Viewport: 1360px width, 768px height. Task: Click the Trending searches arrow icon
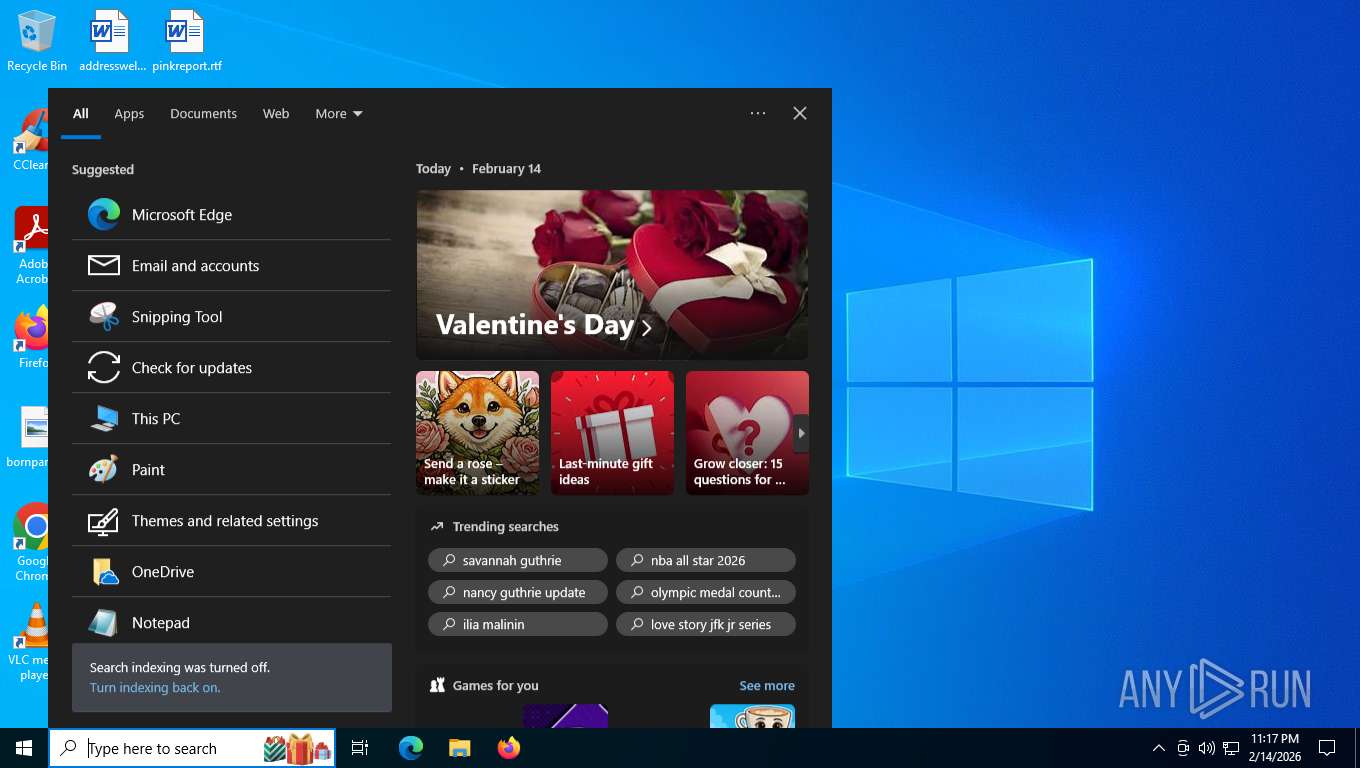point(437,527)
